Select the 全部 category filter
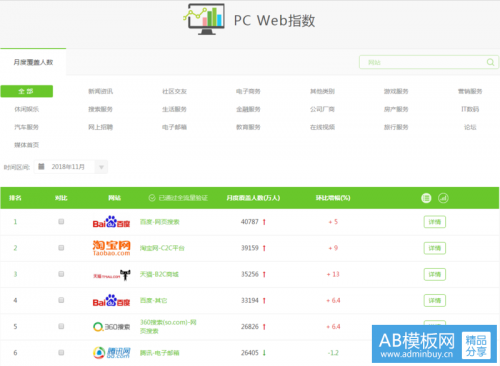The height and width of the screenshot is (366, 500). point(27,91)
